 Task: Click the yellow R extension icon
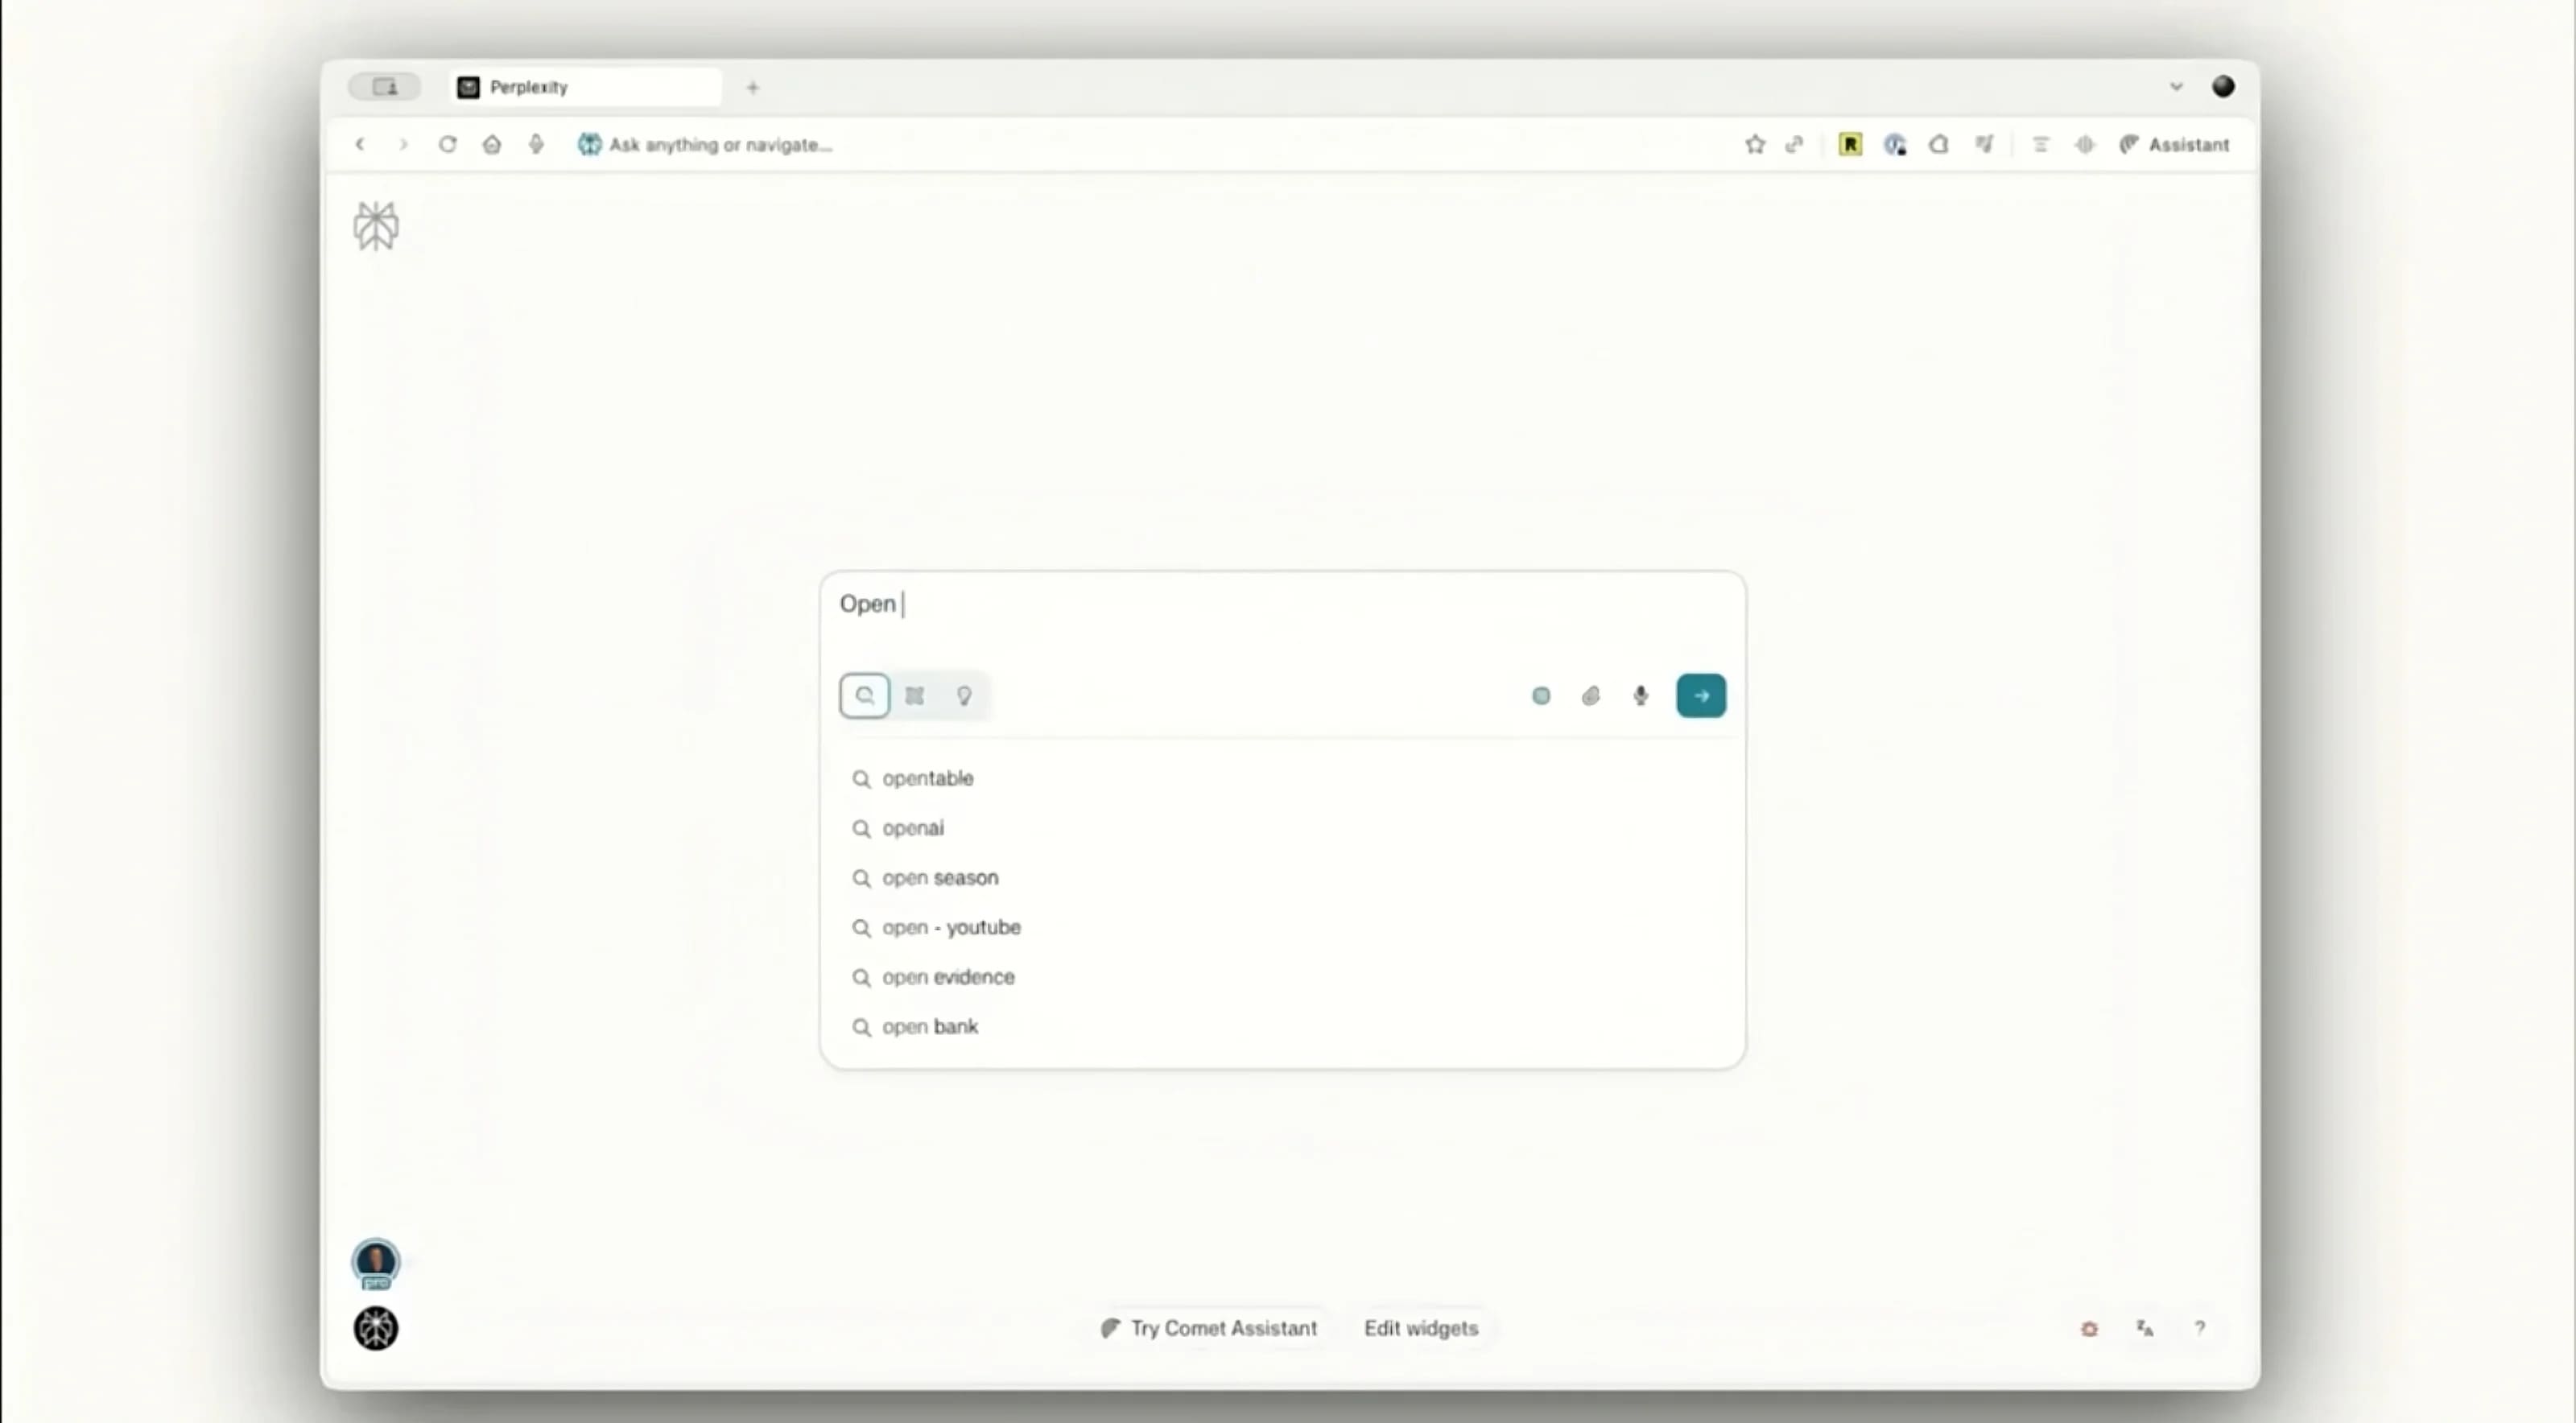[x=1850, y=145]
